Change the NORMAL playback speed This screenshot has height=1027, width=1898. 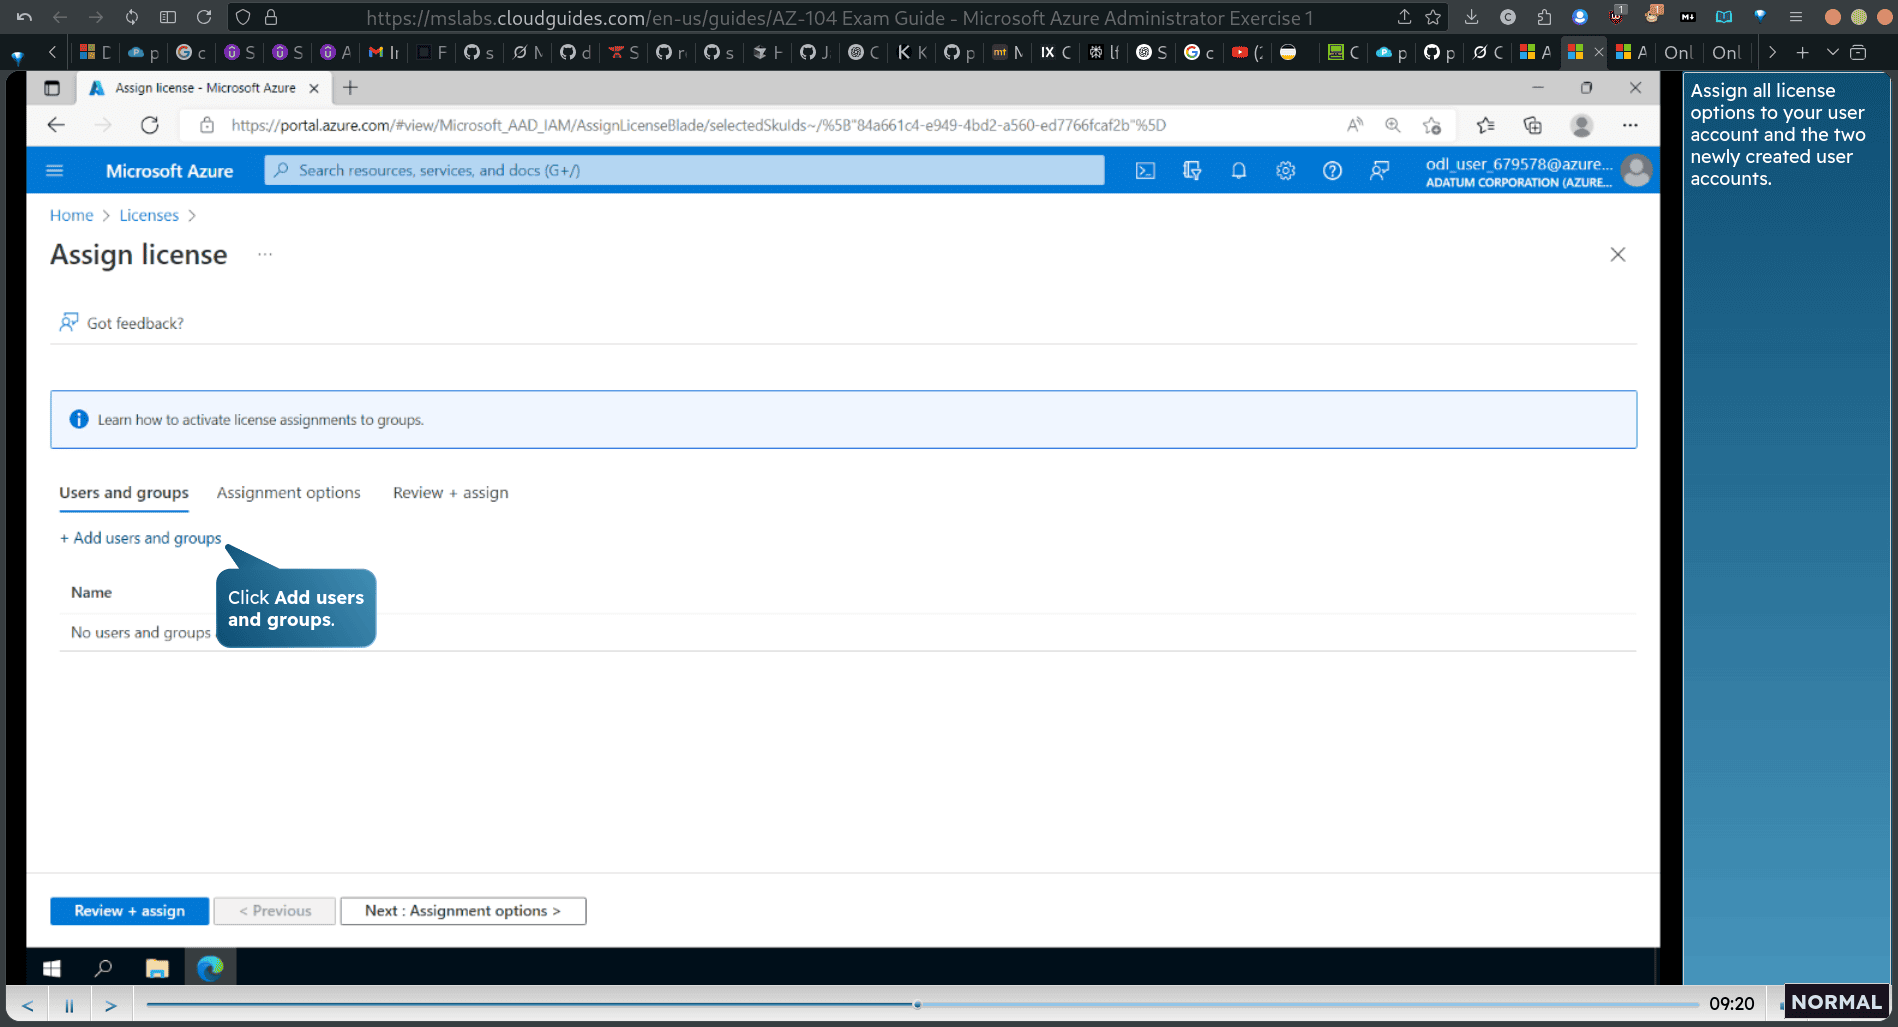click(1836, 1002)
